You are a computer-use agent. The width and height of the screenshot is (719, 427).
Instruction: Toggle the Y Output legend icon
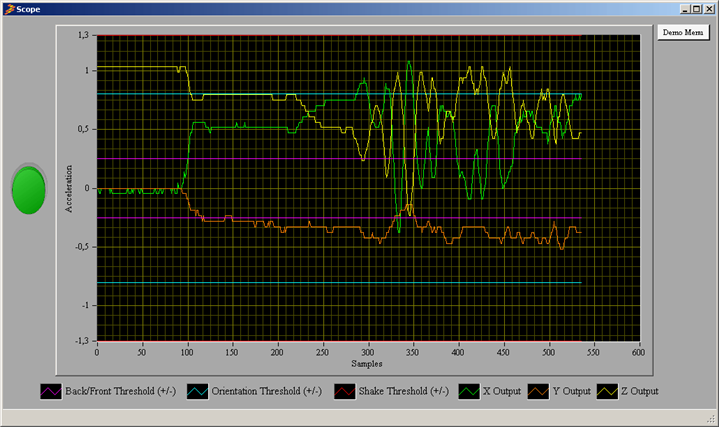point(538,392)
